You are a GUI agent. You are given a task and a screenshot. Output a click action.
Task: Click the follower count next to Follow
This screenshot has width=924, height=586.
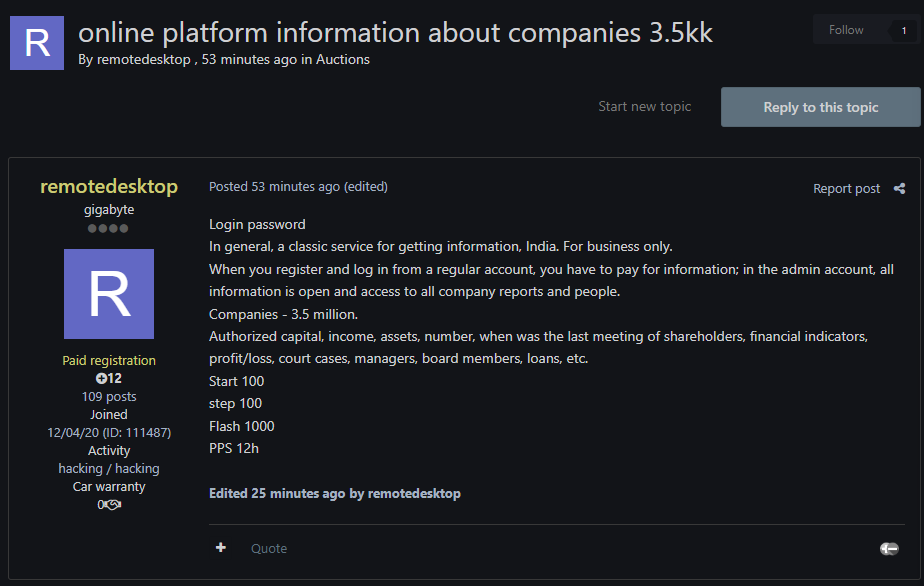pyautogui.click(x=904, y=30)
